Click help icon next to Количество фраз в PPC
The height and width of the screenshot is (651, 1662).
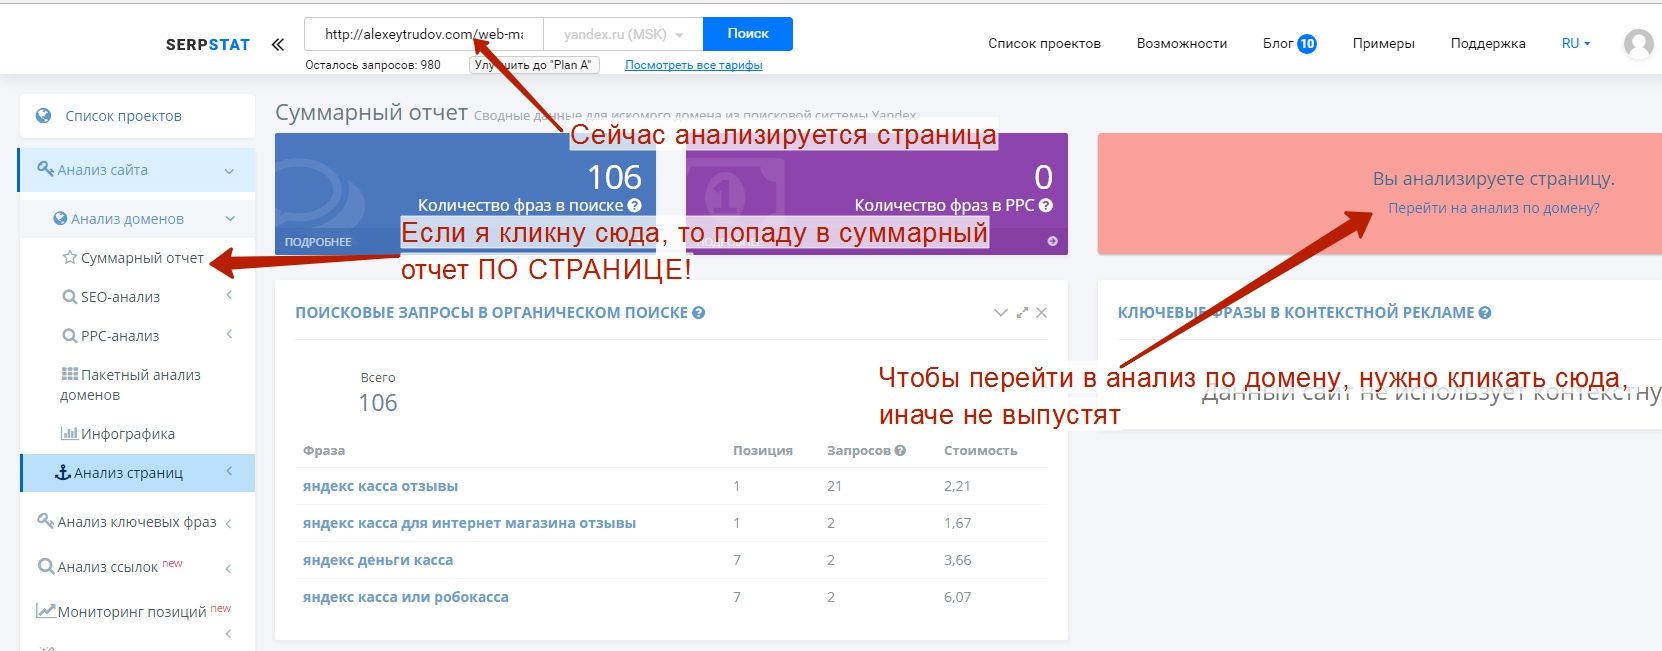click(x=1046, y=206)
